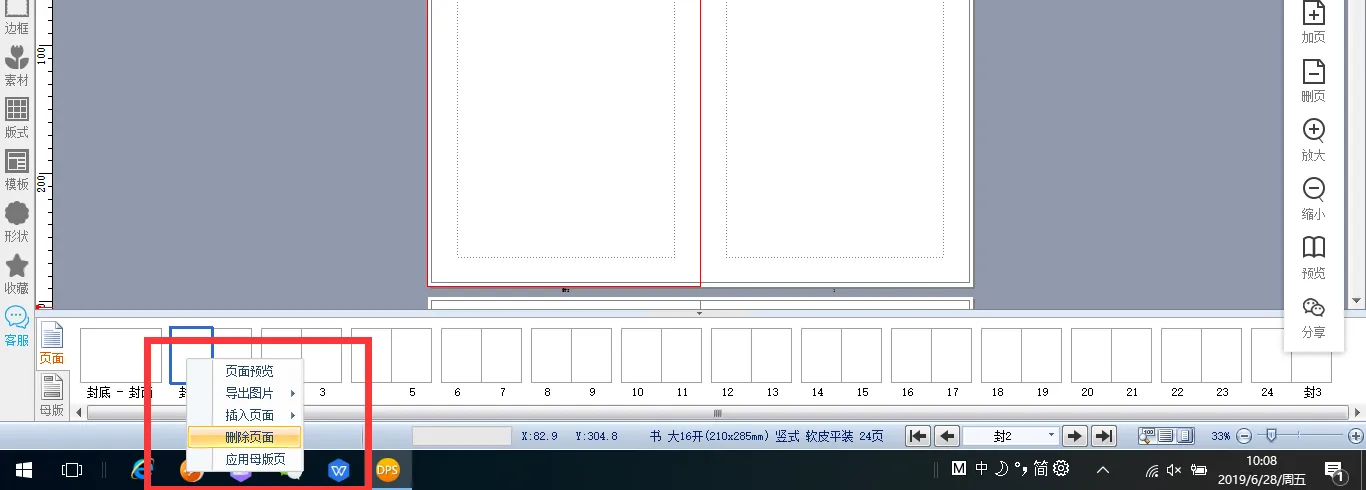
Task: Click the thumbnail strip left scroll arrow
Action: pyautogui.click(x=80, y=412)
